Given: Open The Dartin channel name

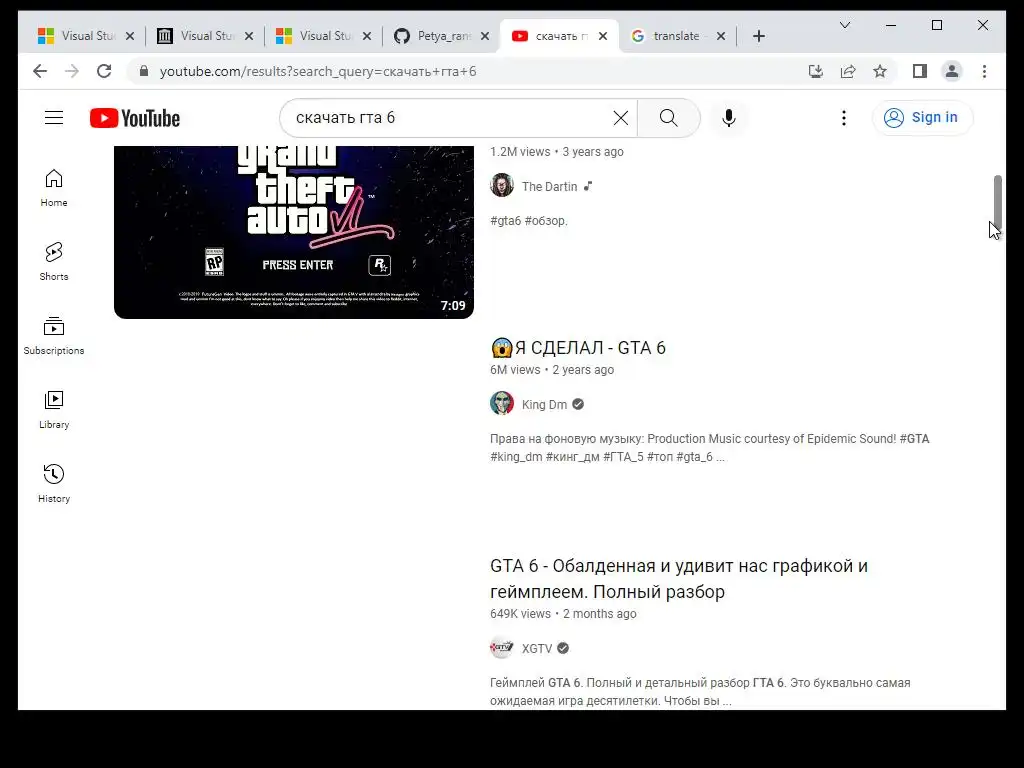Looking at the screenshot, I should click(549, 187).
